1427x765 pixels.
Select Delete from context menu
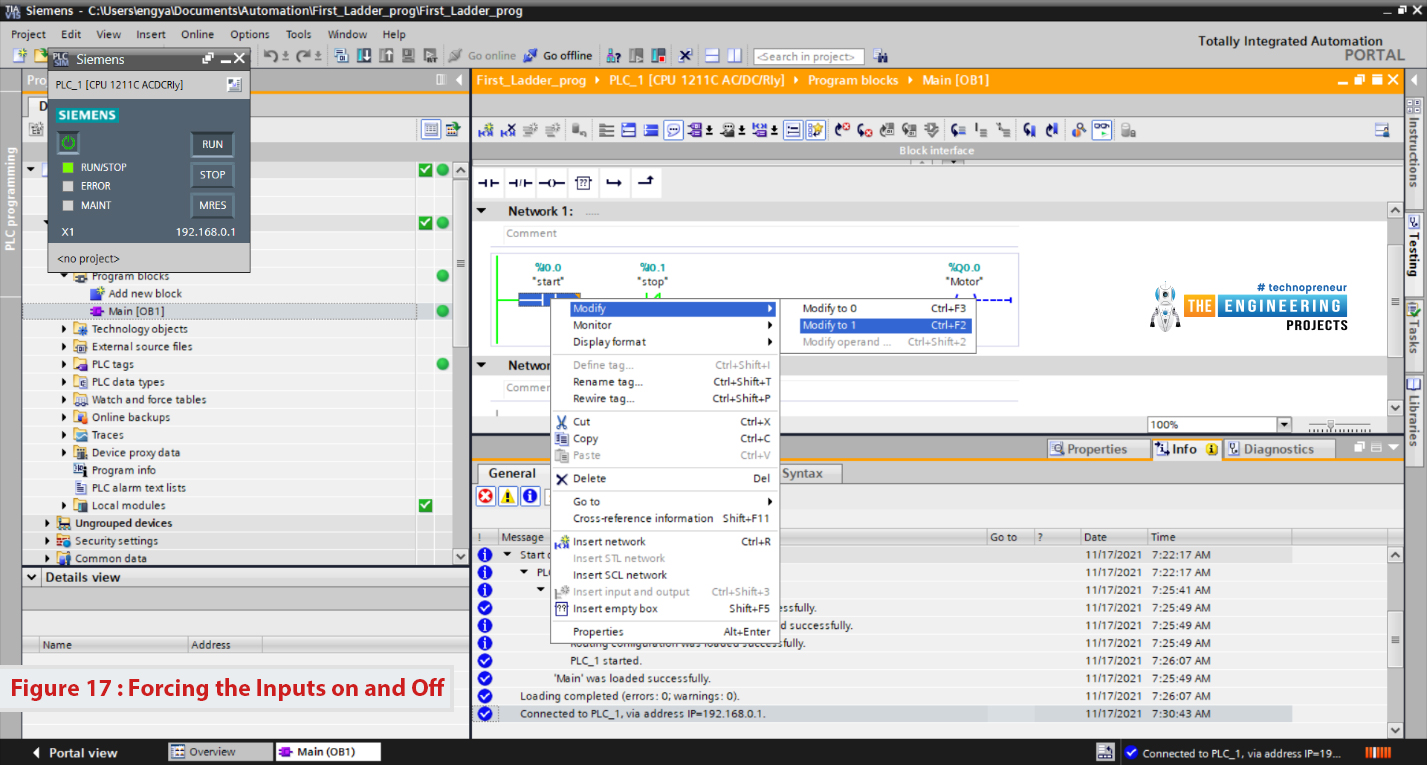[x=665, y=478]
